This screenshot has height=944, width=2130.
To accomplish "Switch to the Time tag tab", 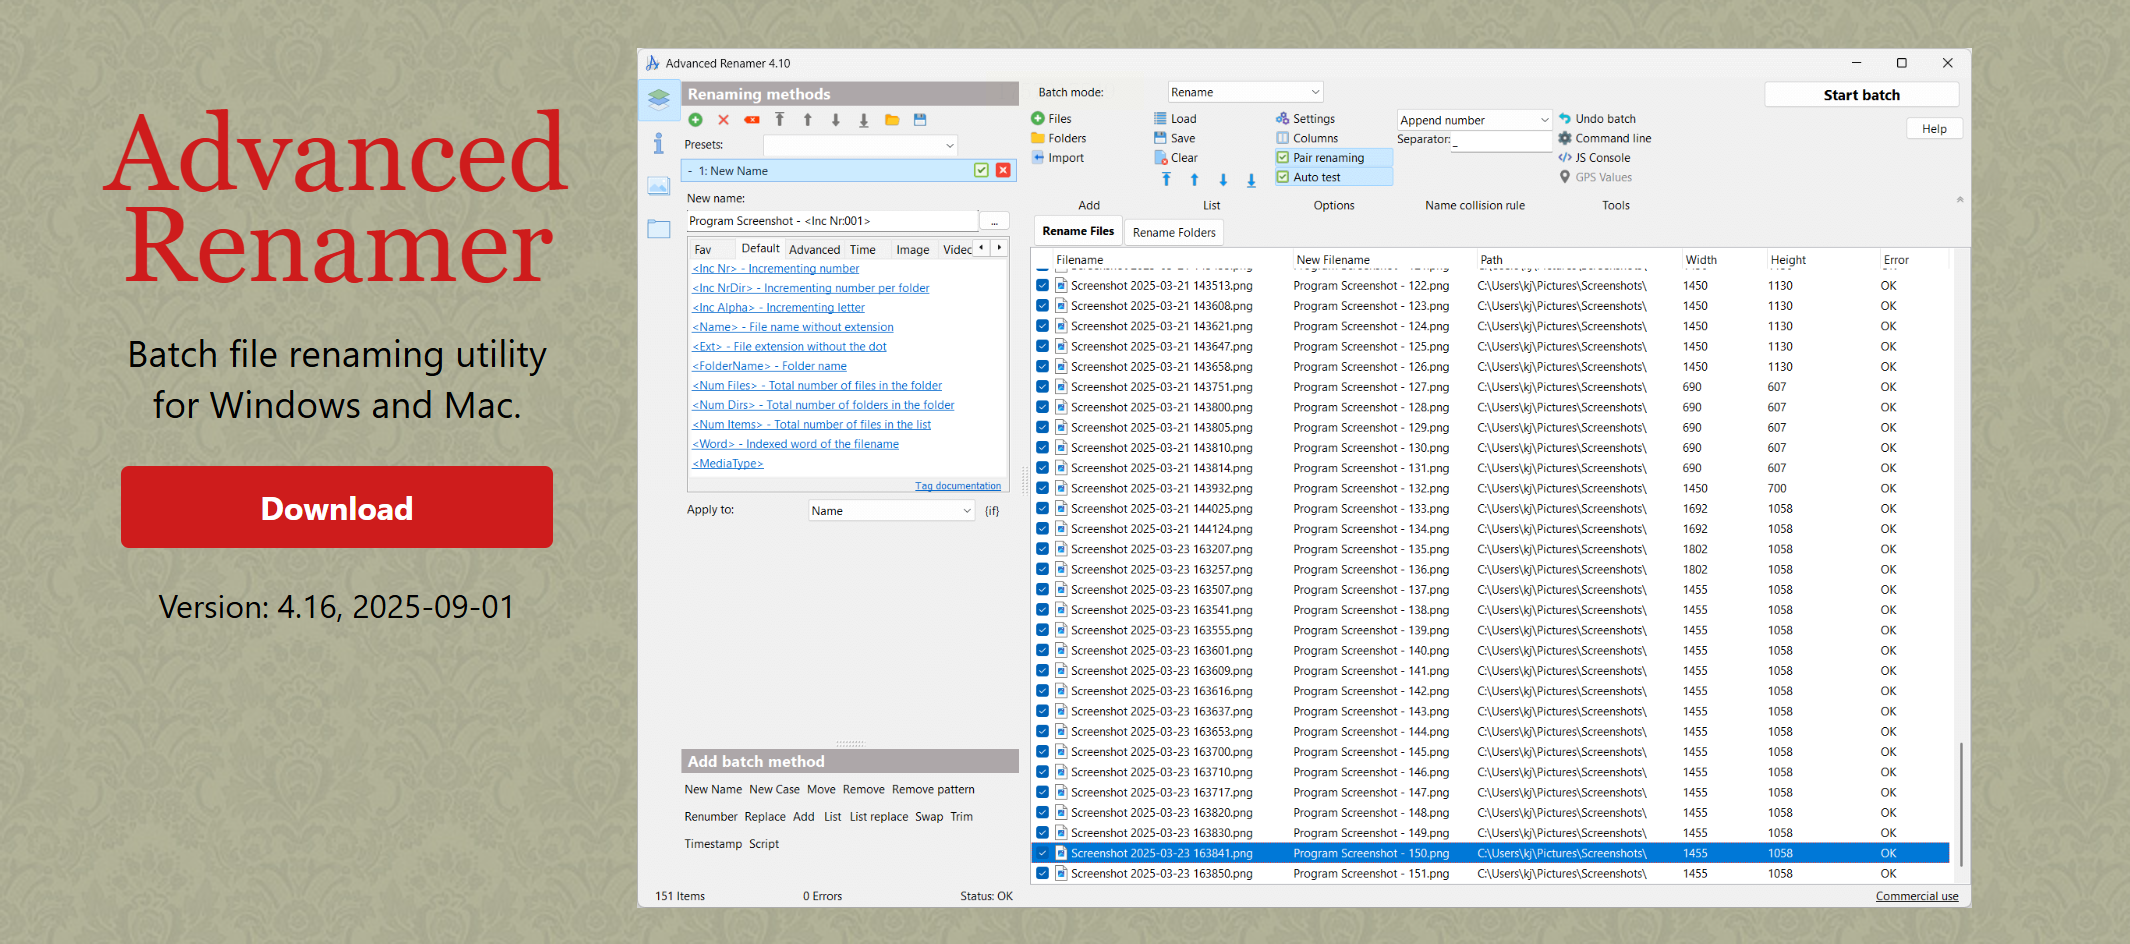I will (x=863, y=250).
